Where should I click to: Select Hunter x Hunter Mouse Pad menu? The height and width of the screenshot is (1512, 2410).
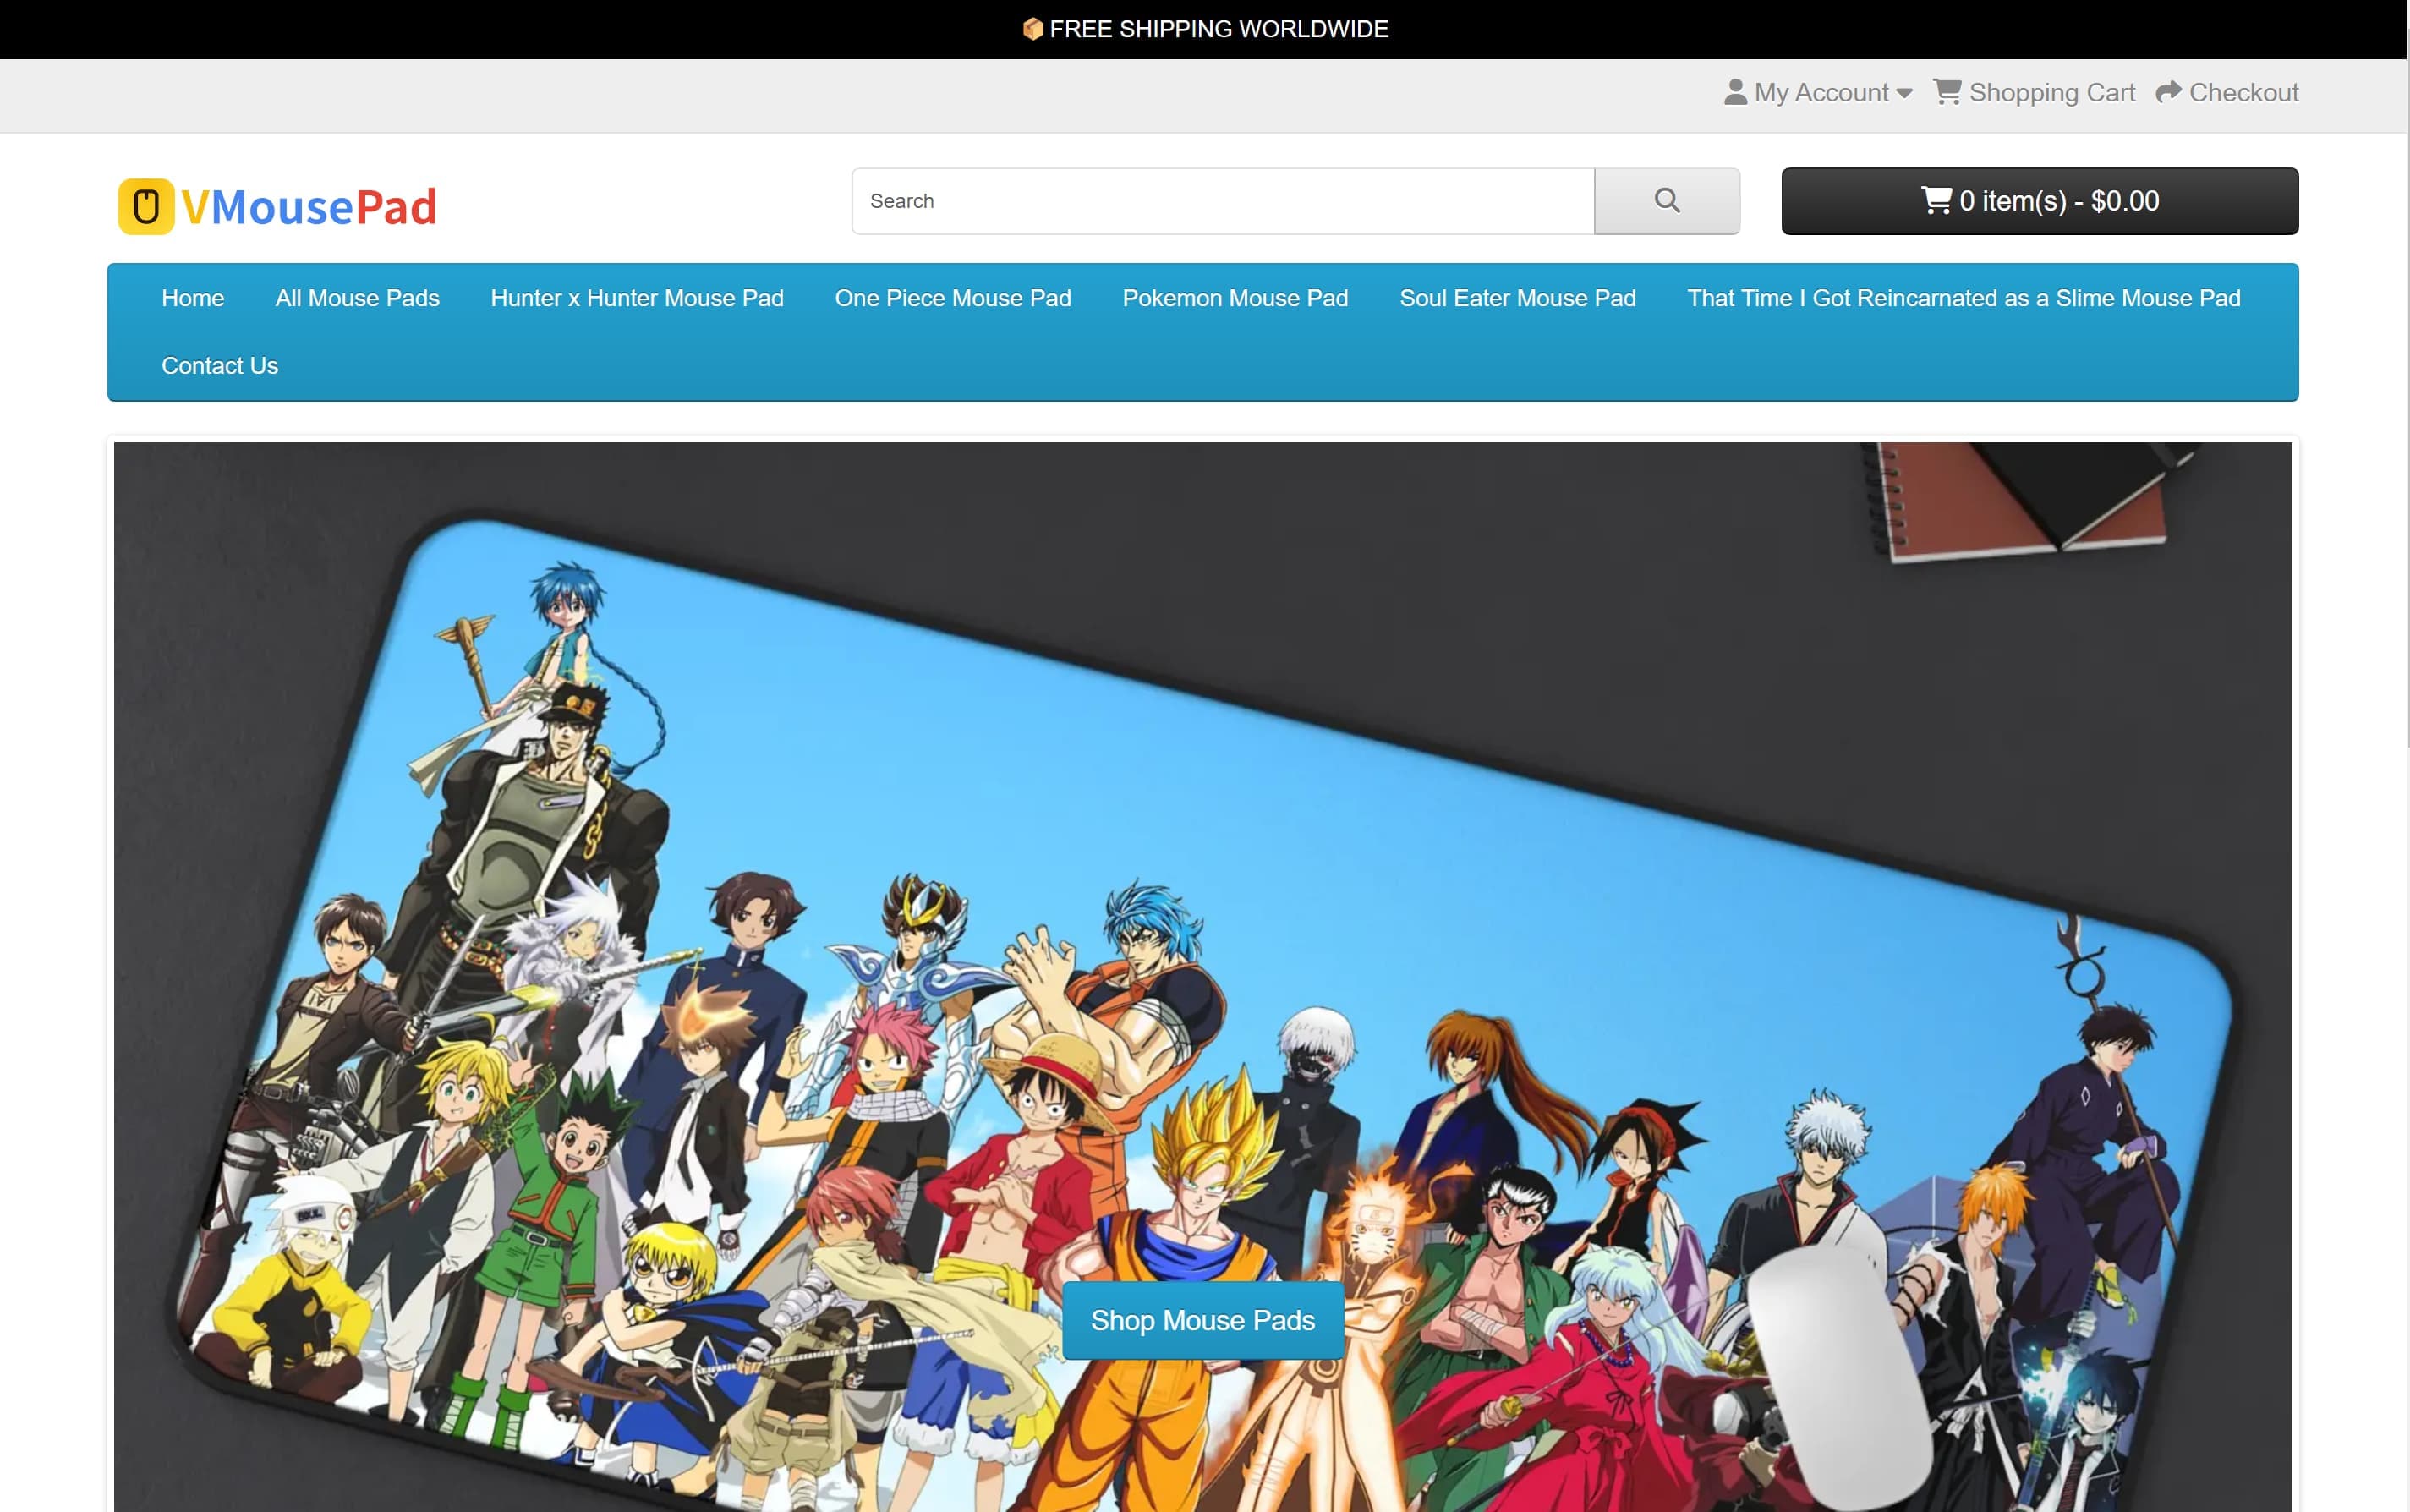637,298
